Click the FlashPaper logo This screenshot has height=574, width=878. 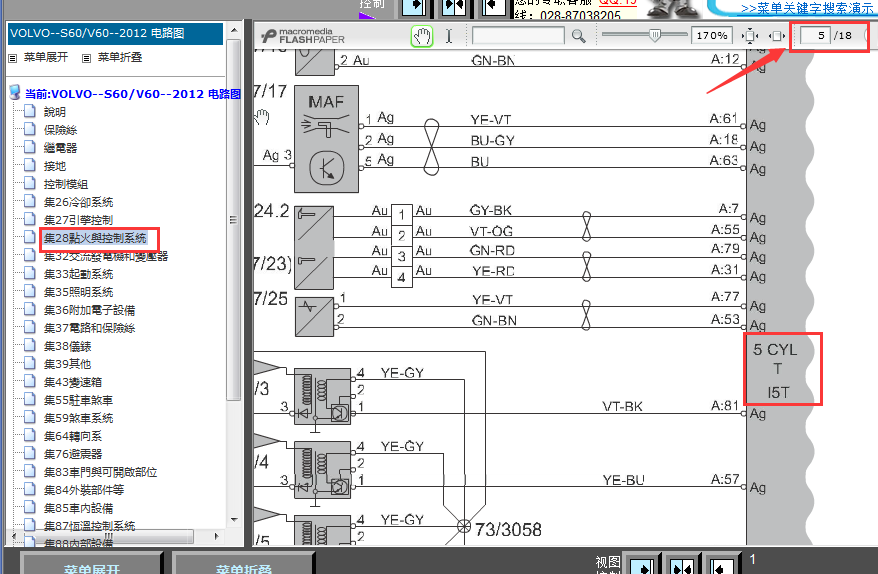point(303,36)
